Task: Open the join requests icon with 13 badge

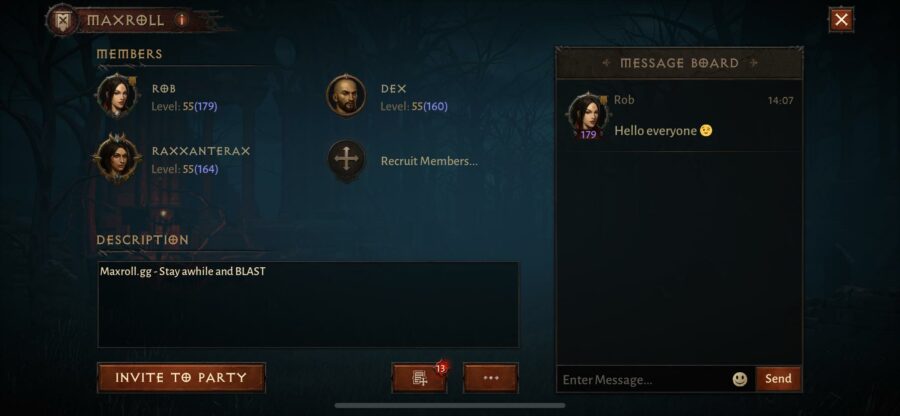Action: (420, 378)
